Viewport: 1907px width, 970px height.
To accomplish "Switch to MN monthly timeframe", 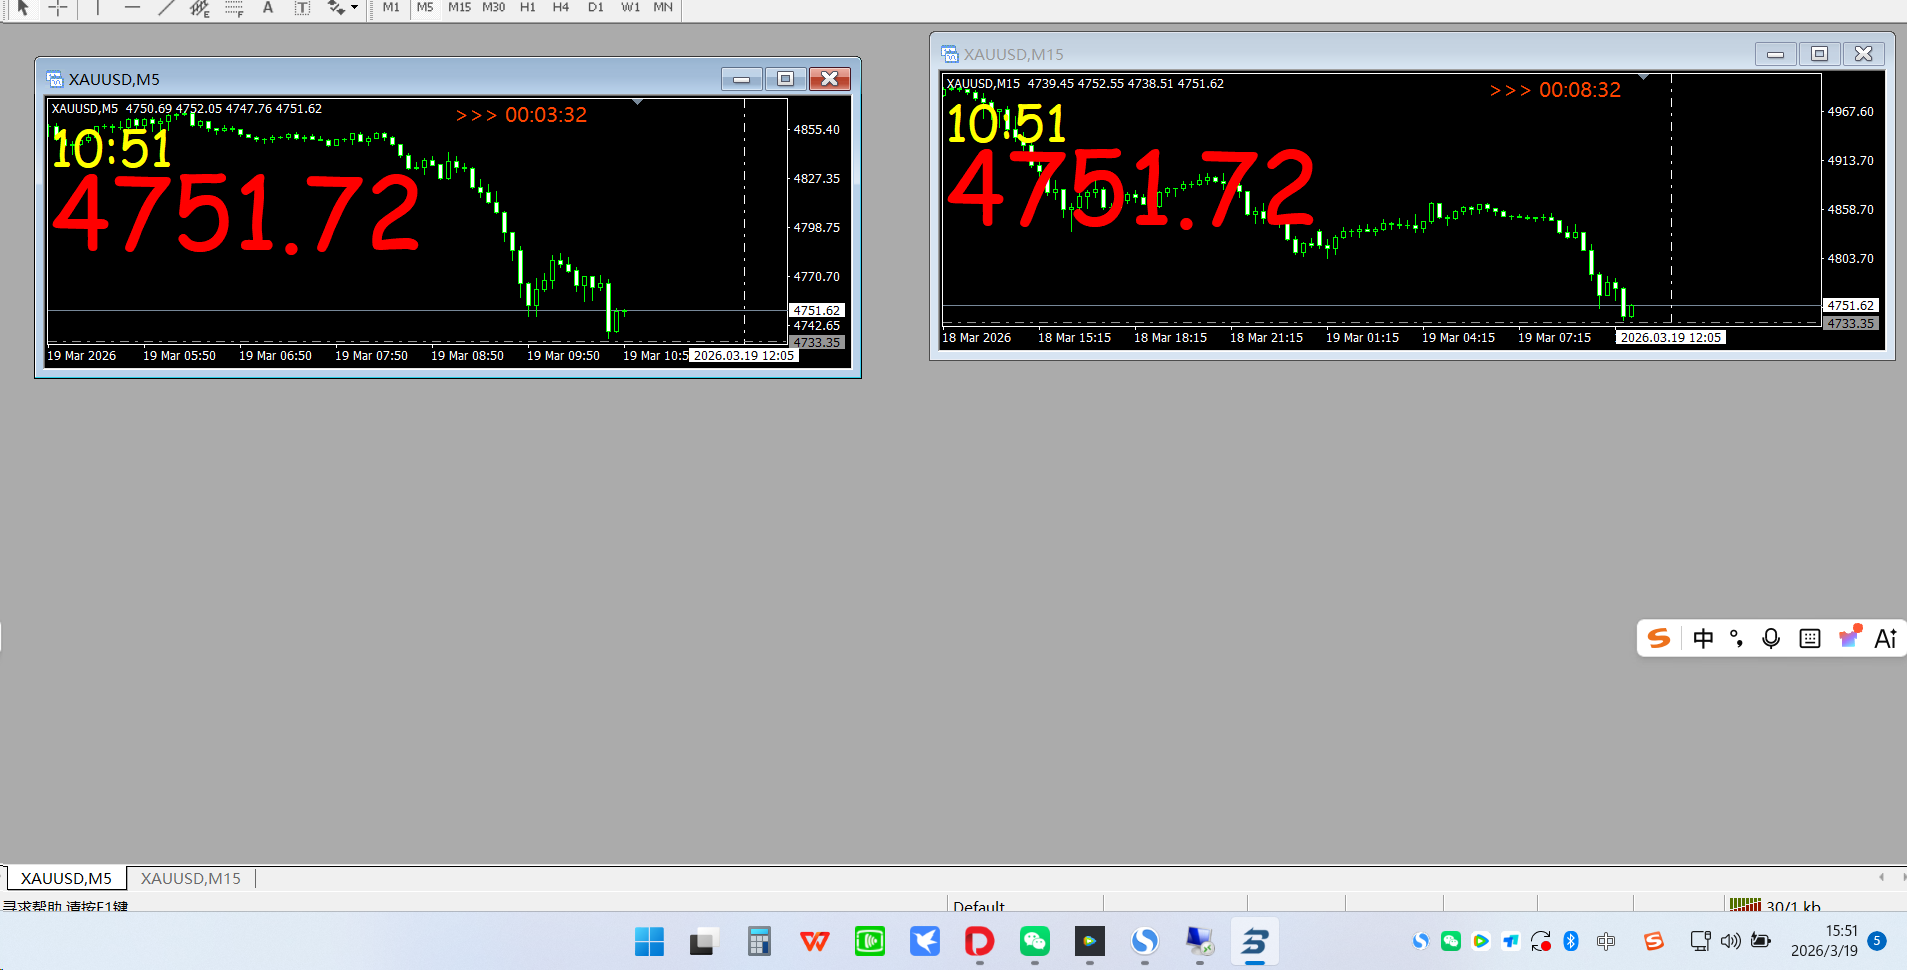I will (663, 8).
